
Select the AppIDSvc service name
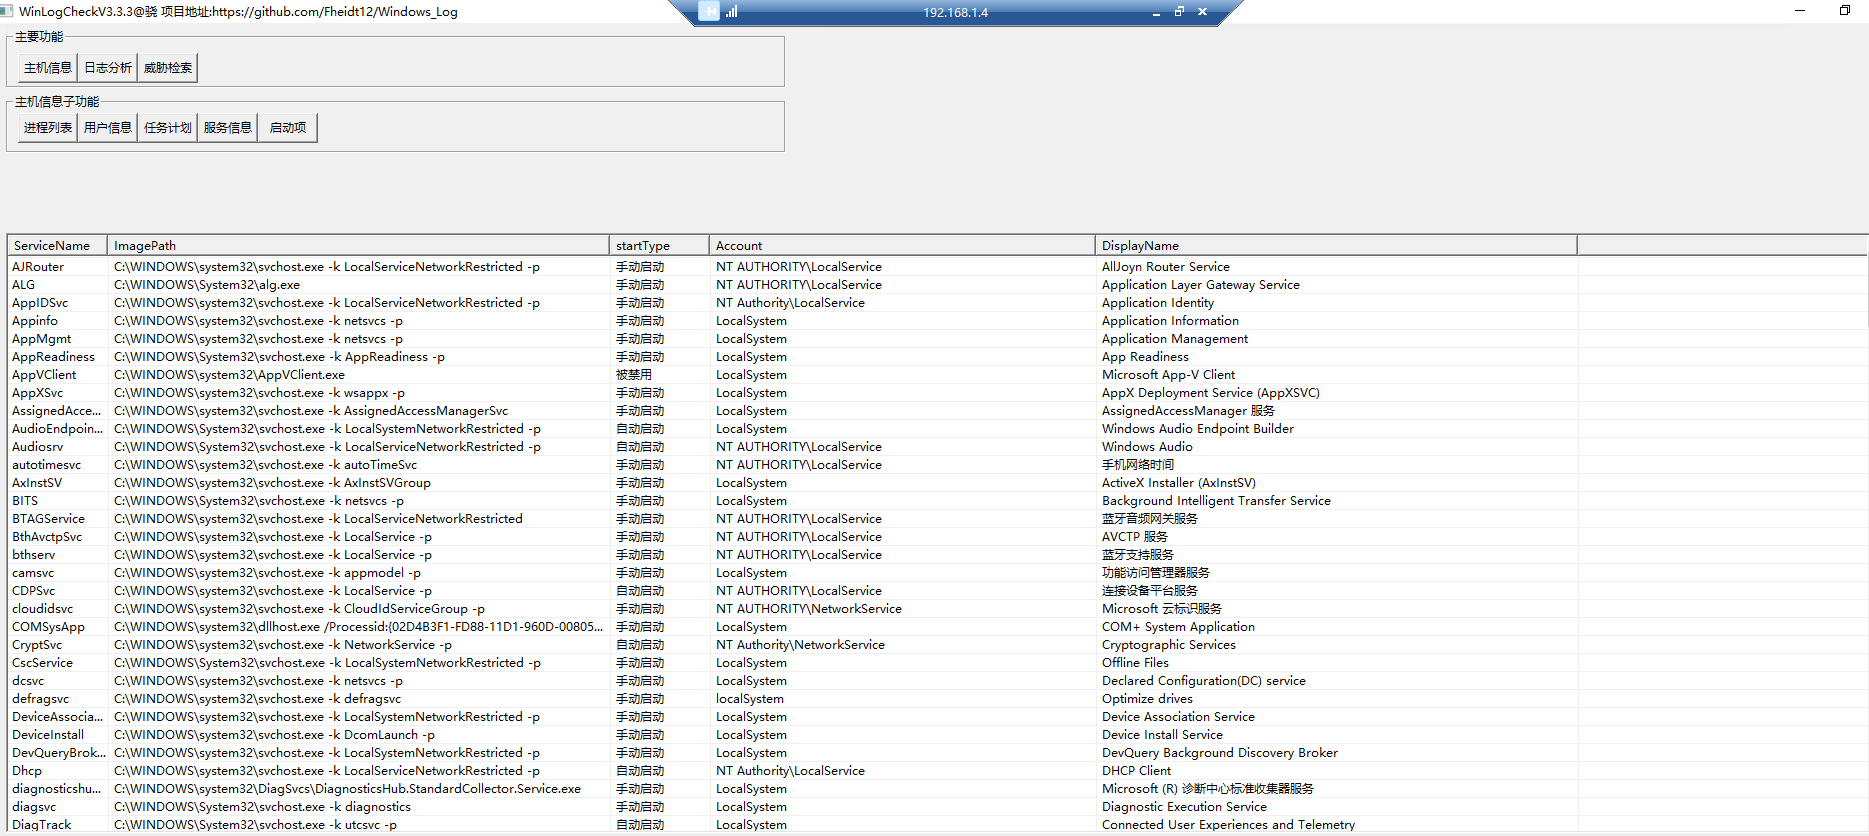[x=40, y=303]
